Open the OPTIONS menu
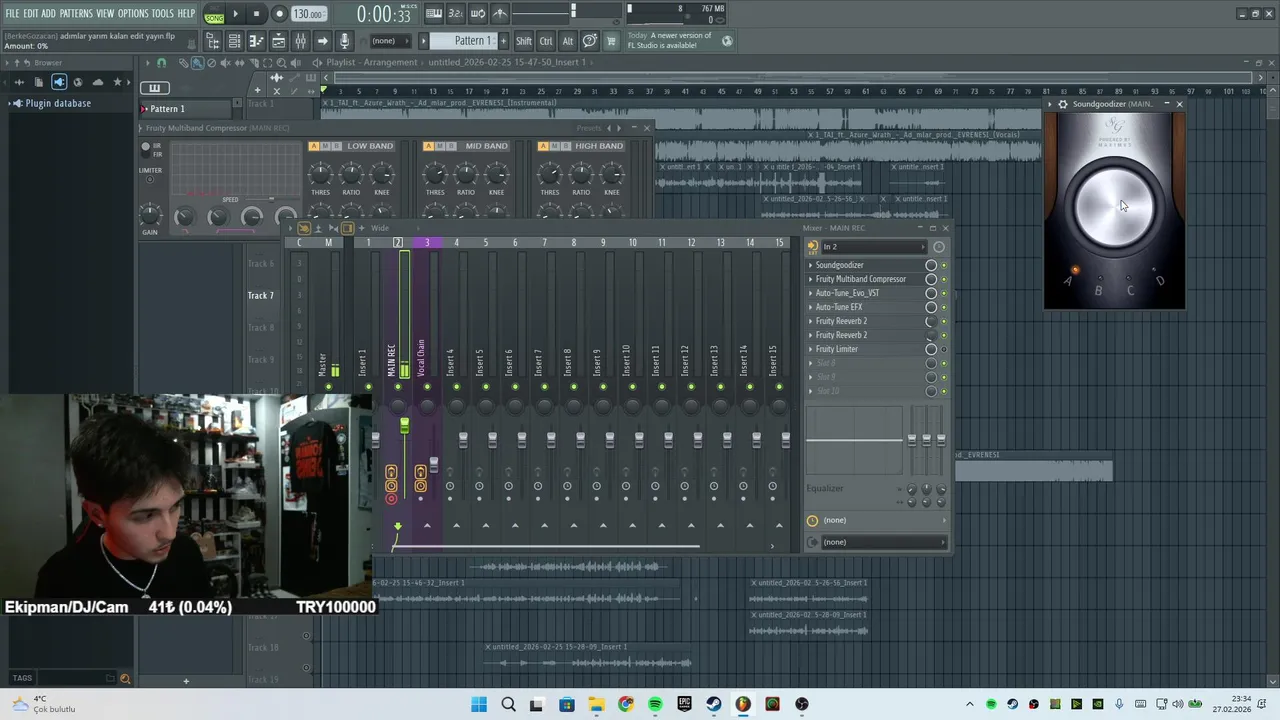Screen dimensions: 1280x720 pos(133,13)
